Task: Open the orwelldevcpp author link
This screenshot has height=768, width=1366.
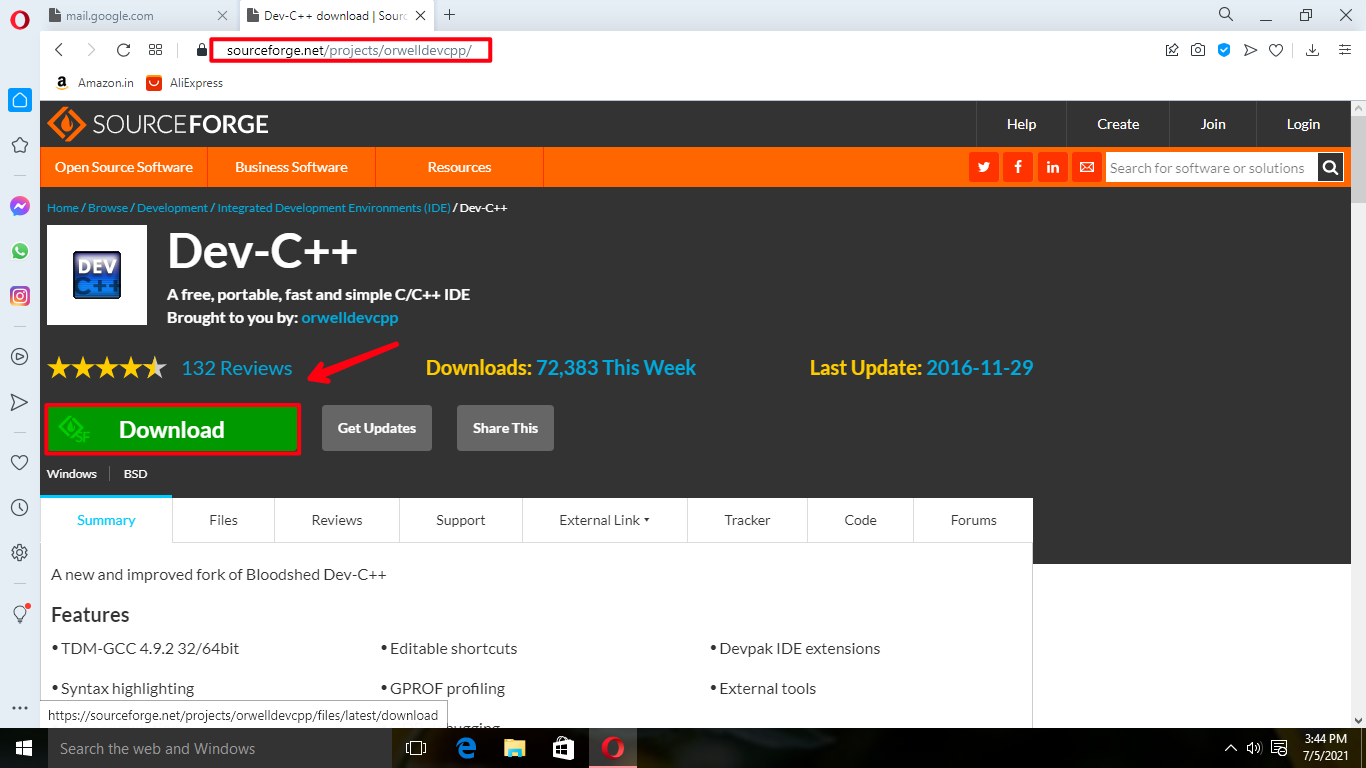Action: click(x=350, y=317)
